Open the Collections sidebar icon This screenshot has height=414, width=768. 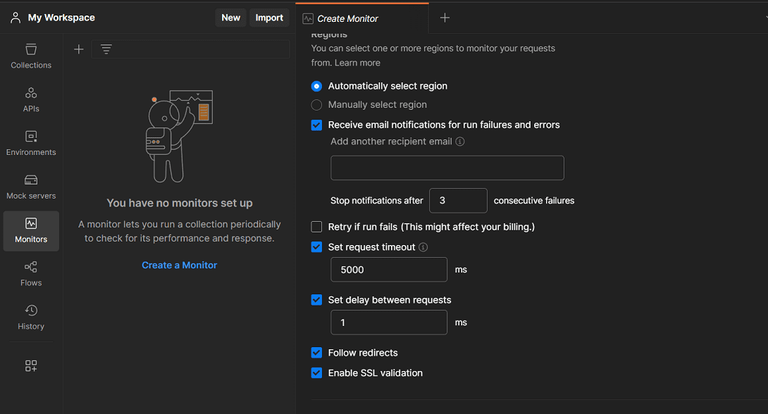tap(31, 56)
